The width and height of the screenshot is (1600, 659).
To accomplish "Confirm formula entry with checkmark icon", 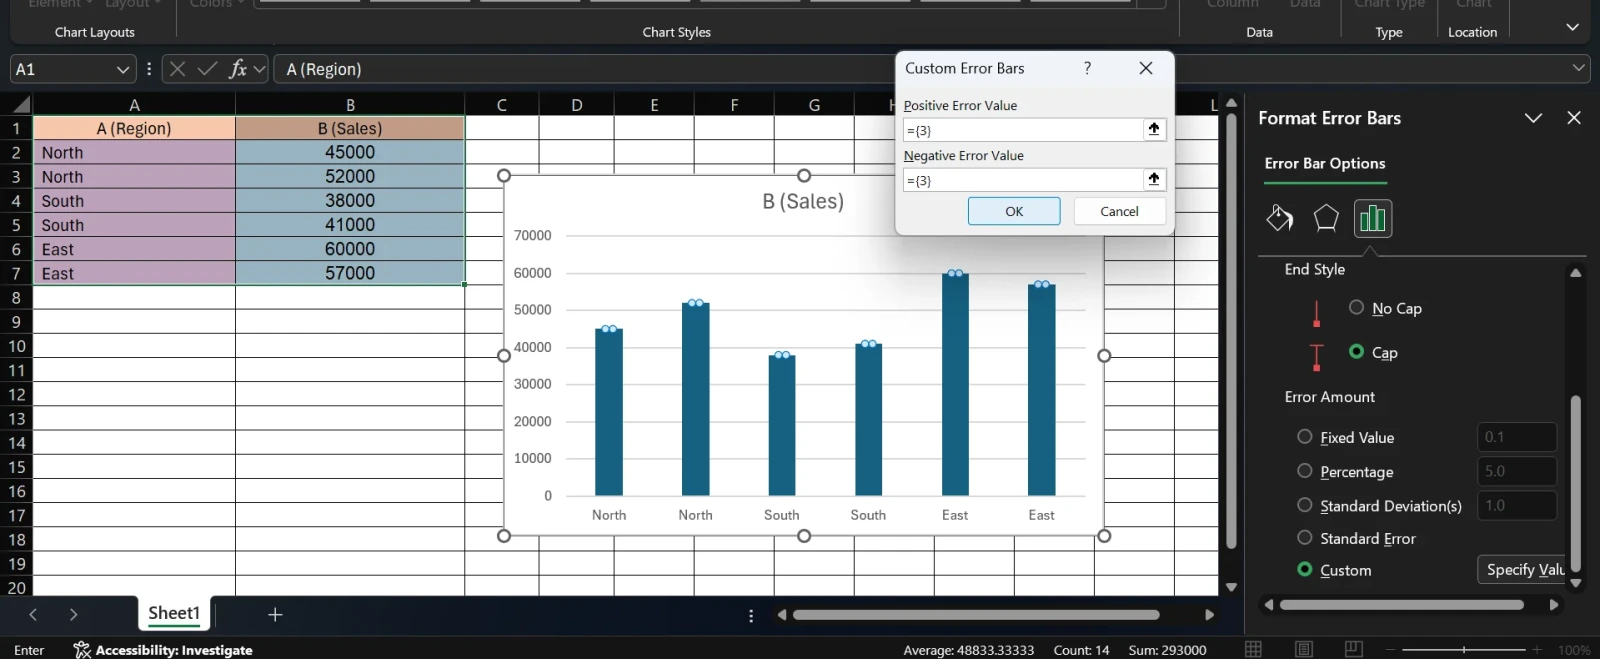I will point(207,69).
